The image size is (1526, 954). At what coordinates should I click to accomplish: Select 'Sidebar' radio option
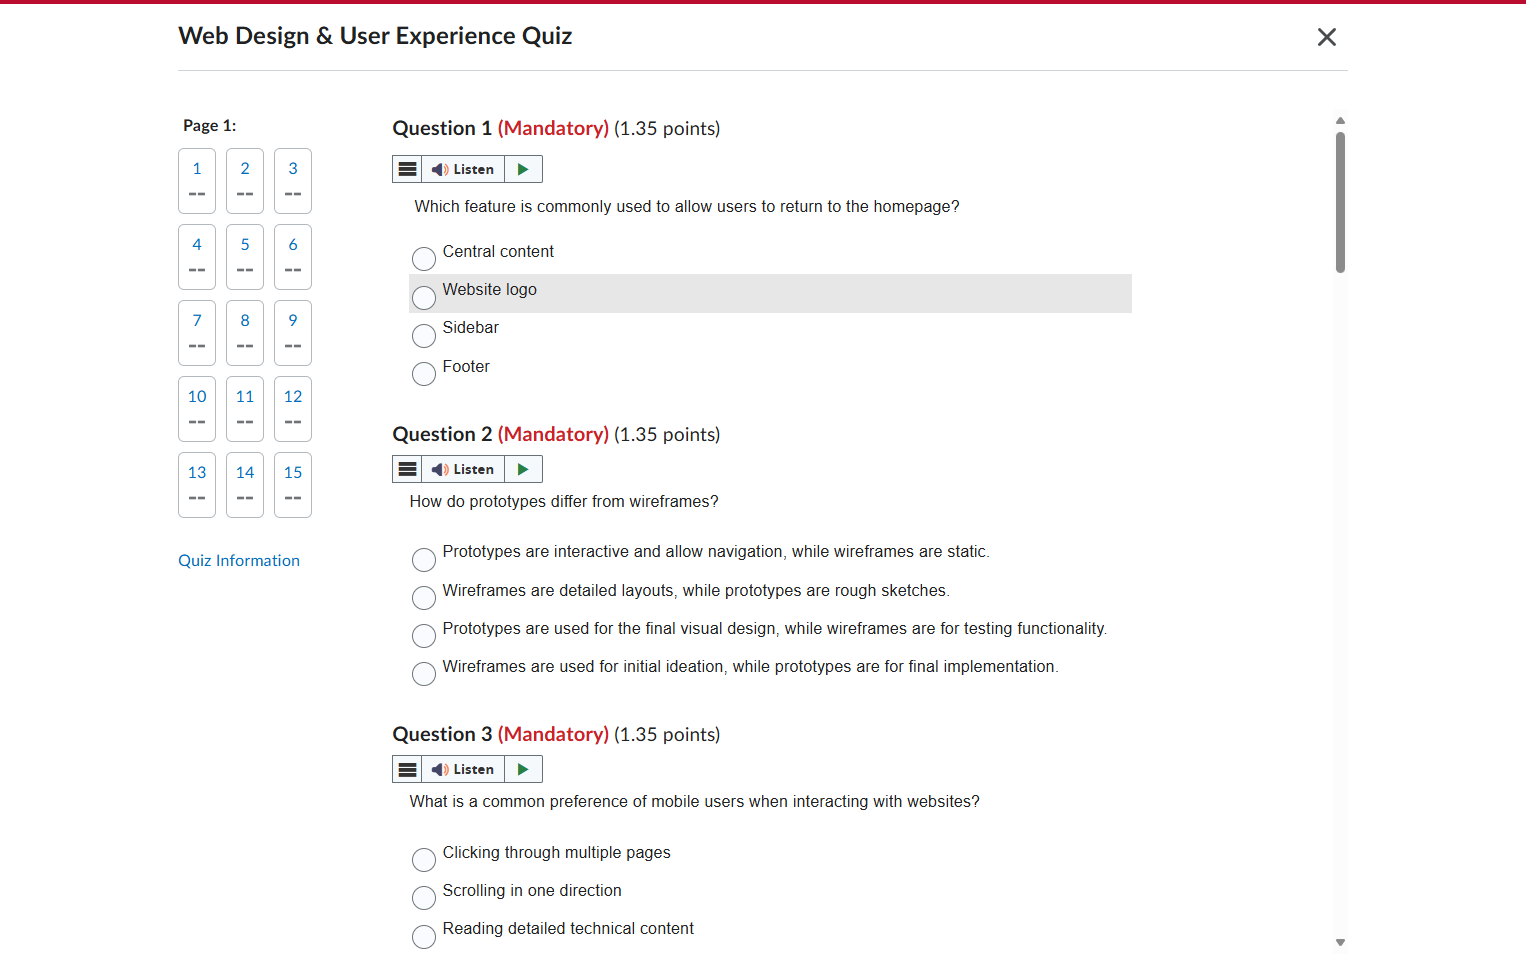(x=424, y=335)
